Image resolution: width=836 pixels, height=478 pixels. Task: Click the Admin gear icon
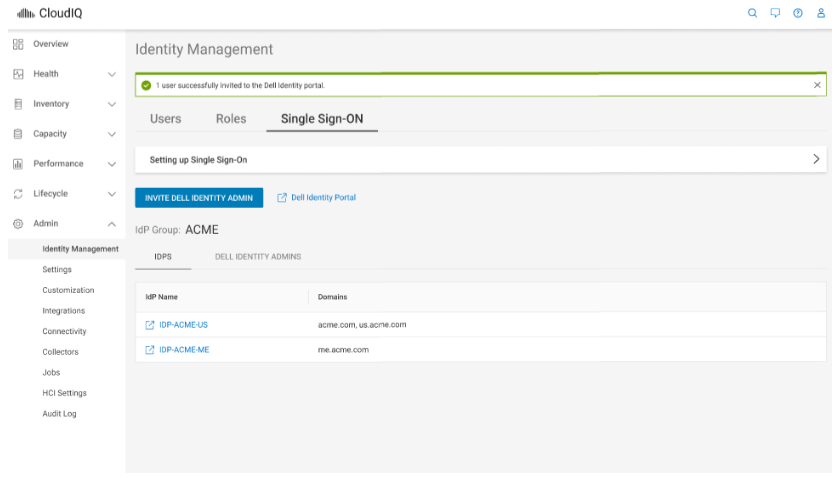click(18, 224)
